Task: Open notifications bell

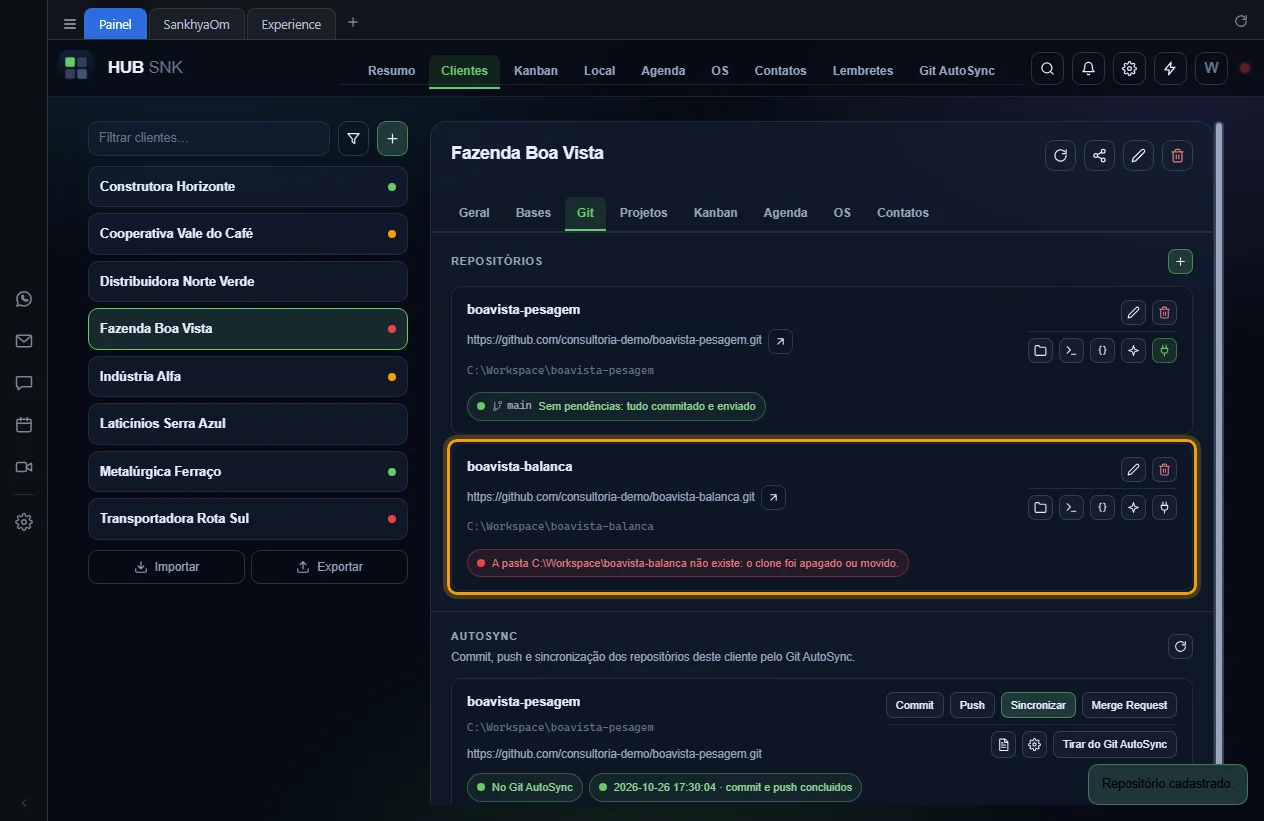Action: tap(1088, 69)
